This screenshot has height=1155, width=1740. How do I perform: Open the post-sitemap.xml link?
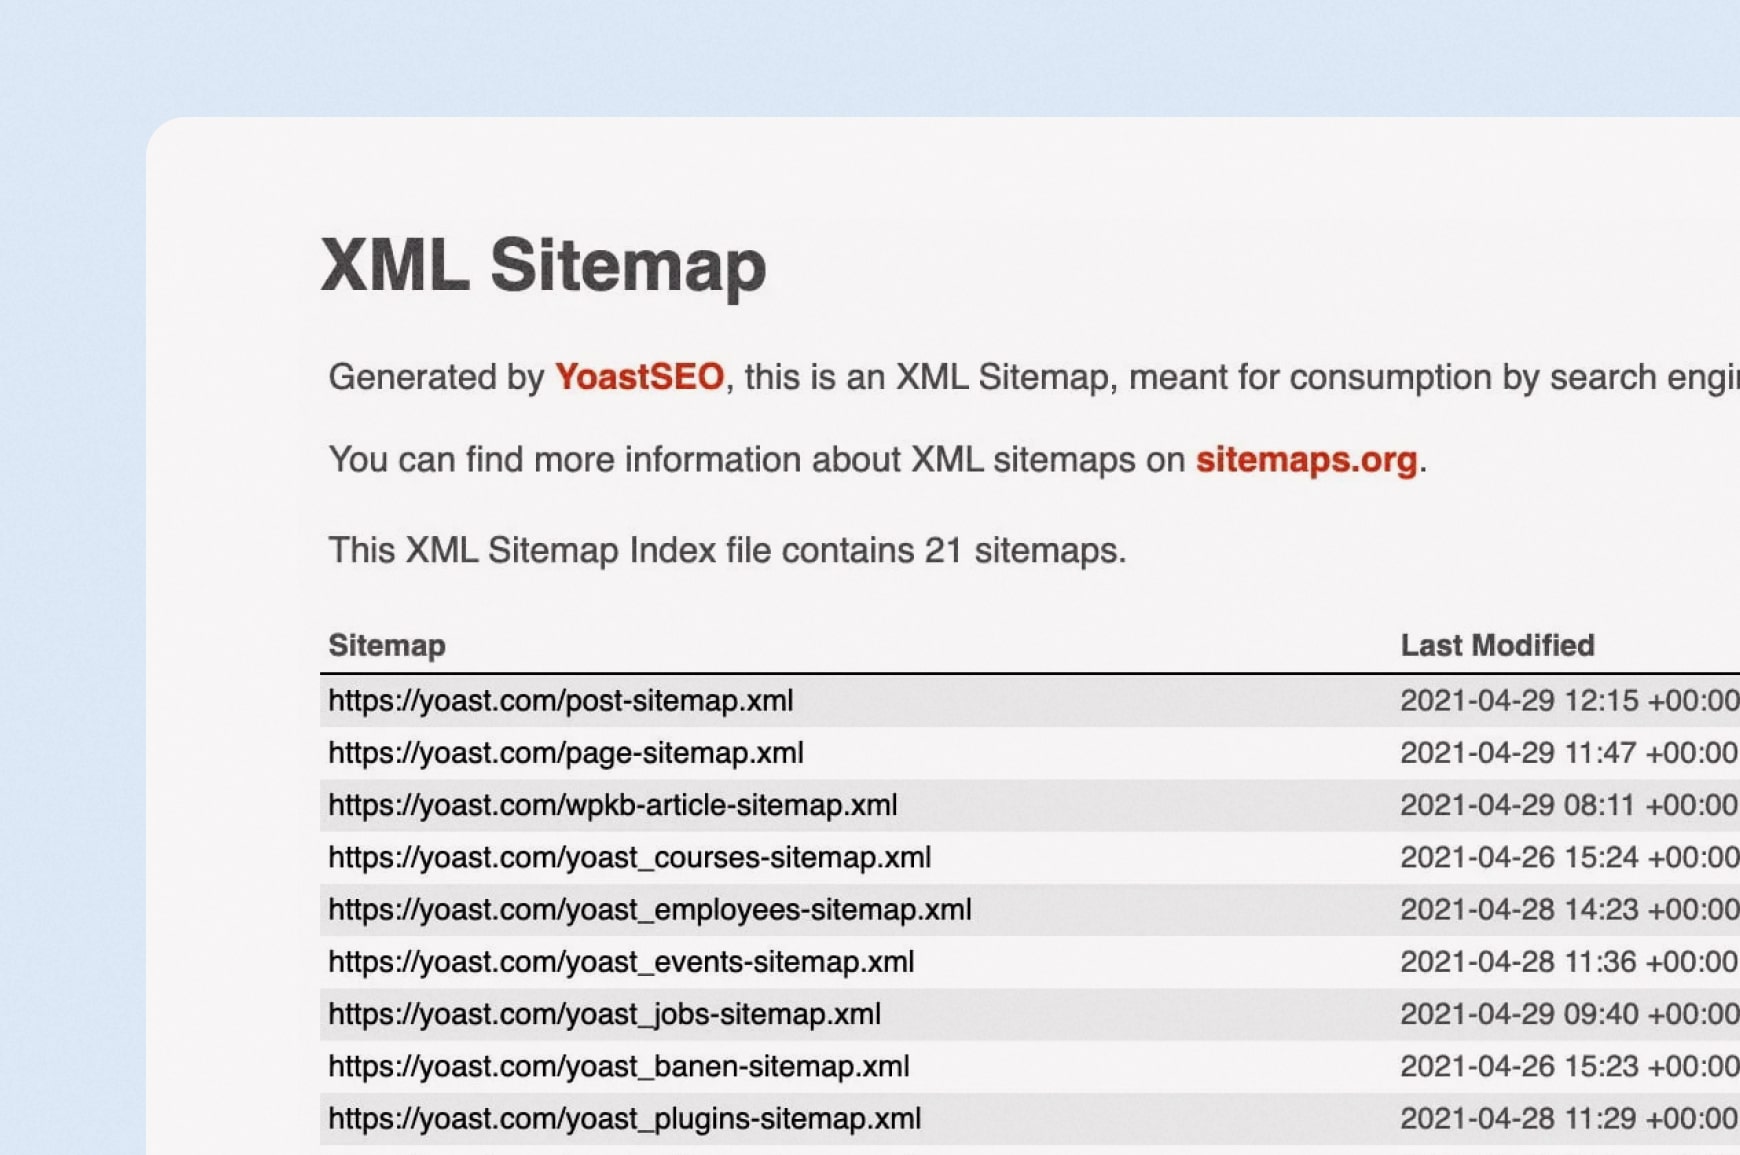[560, 701]
